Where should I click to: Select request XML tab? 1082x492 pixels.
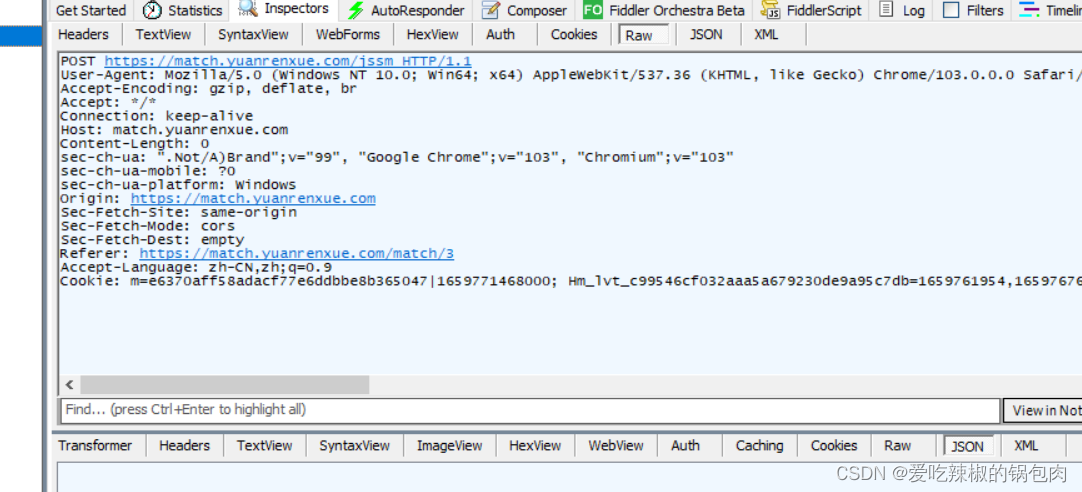pos(767,35)
